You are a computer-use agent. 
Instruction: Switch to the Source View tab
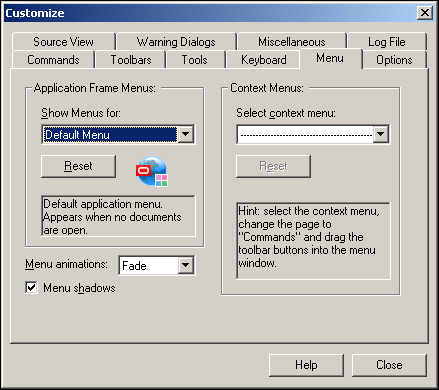click(x=63, y=42)
